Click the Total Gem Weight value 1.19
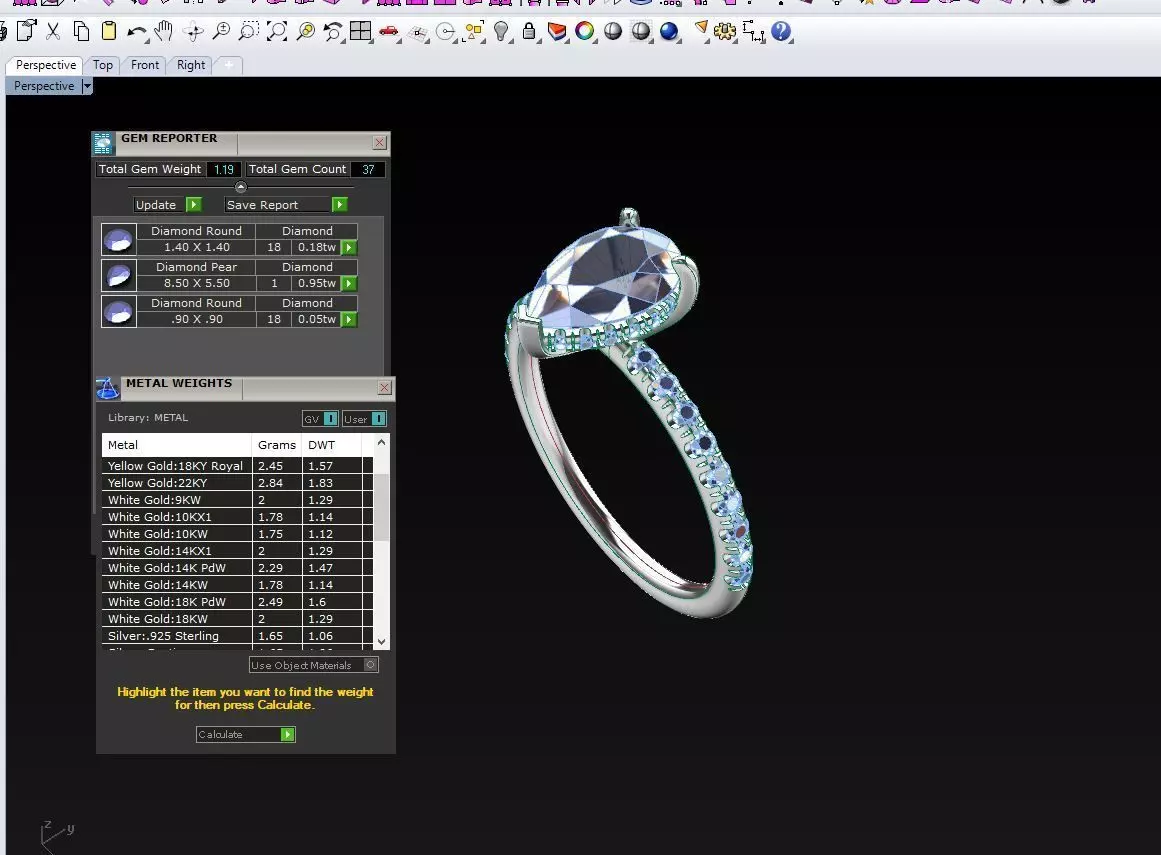 point(224,170)
